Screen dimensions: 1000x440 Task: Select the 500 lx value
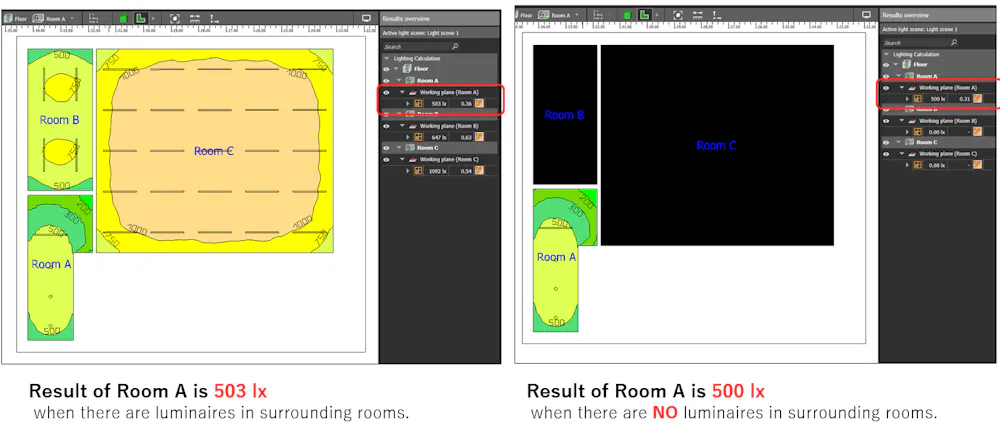(x=938, y=99)
